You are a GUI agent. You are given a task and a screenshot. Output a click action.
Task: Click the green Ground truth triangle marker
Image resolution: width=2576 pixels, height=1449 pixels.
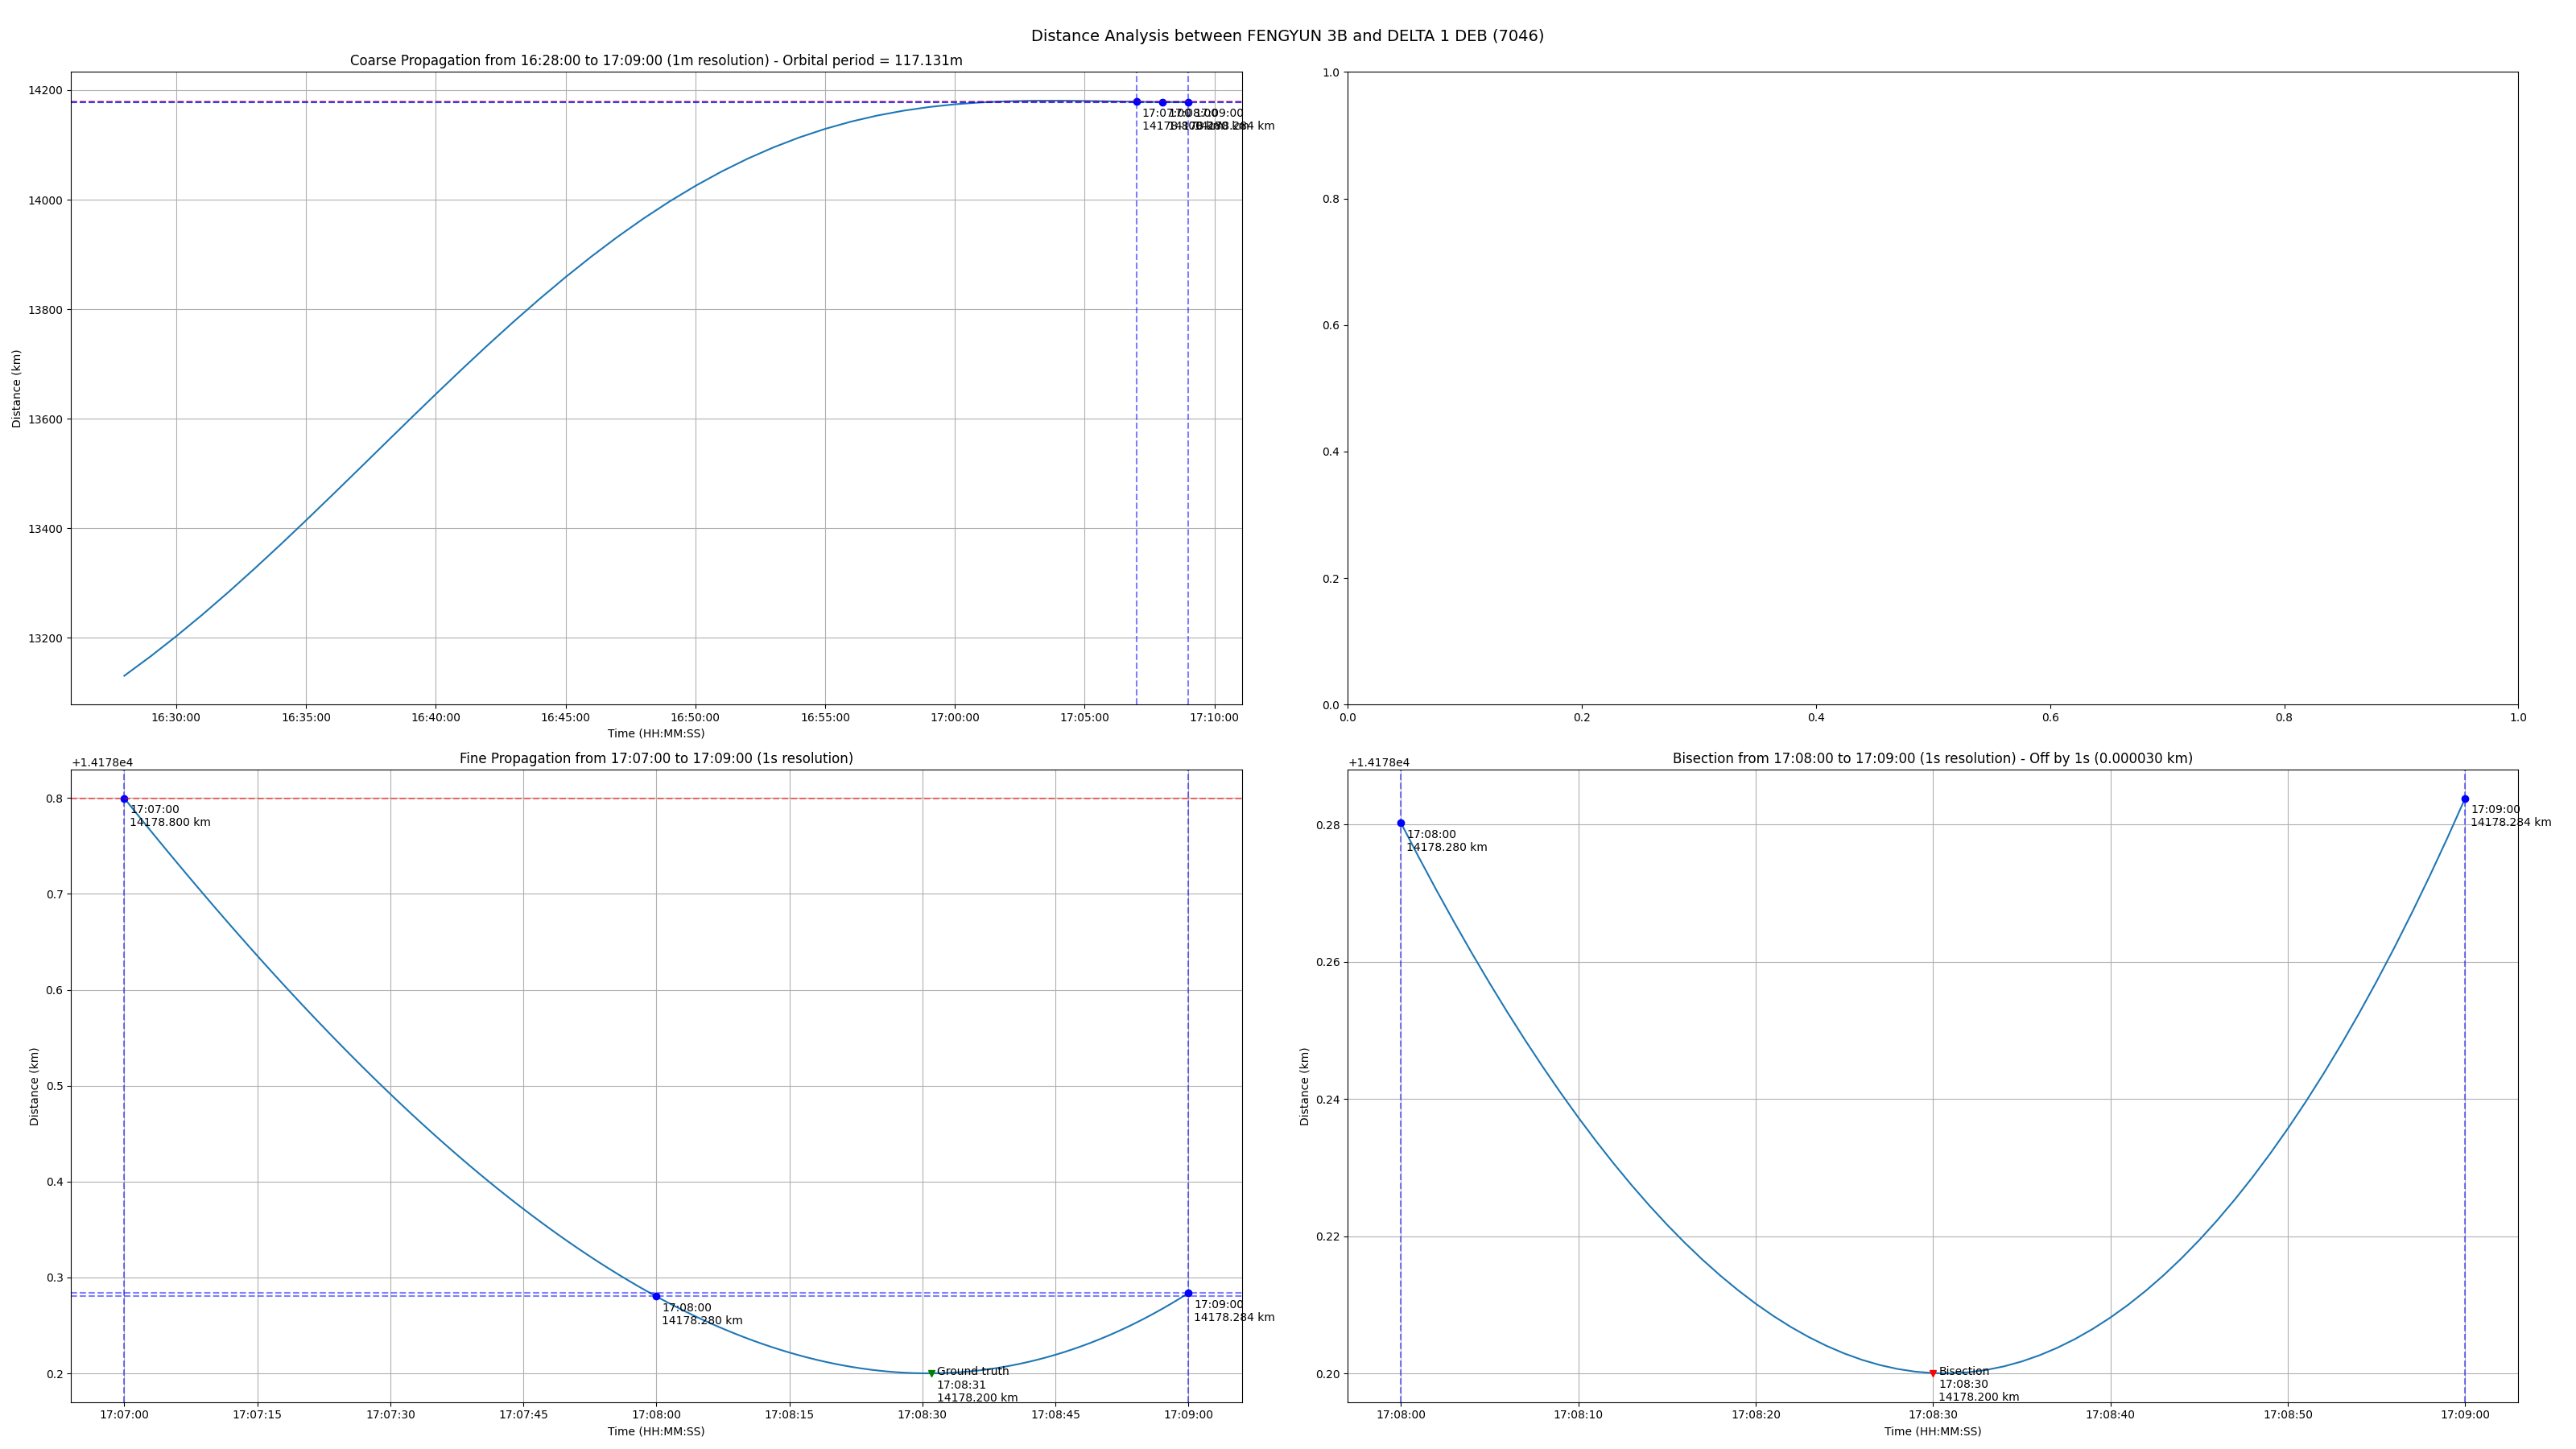[x=931, y=1373]
